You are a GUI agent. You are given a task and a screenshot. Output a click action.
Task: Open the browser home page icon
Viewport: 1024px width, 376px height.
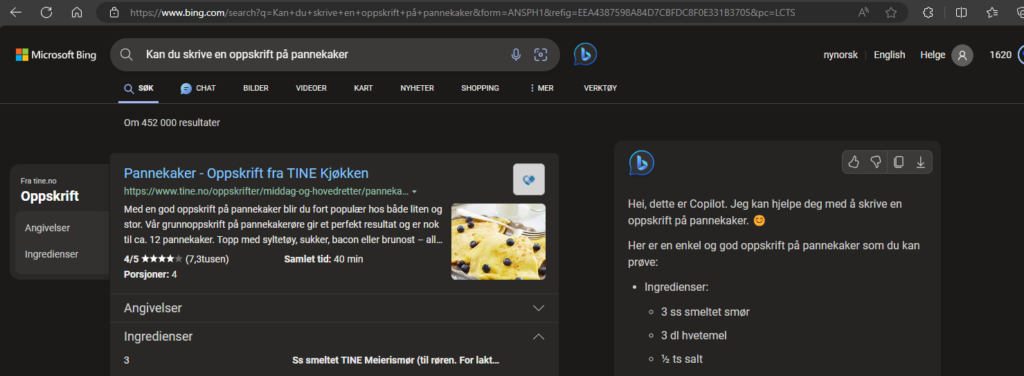(77, 12)
